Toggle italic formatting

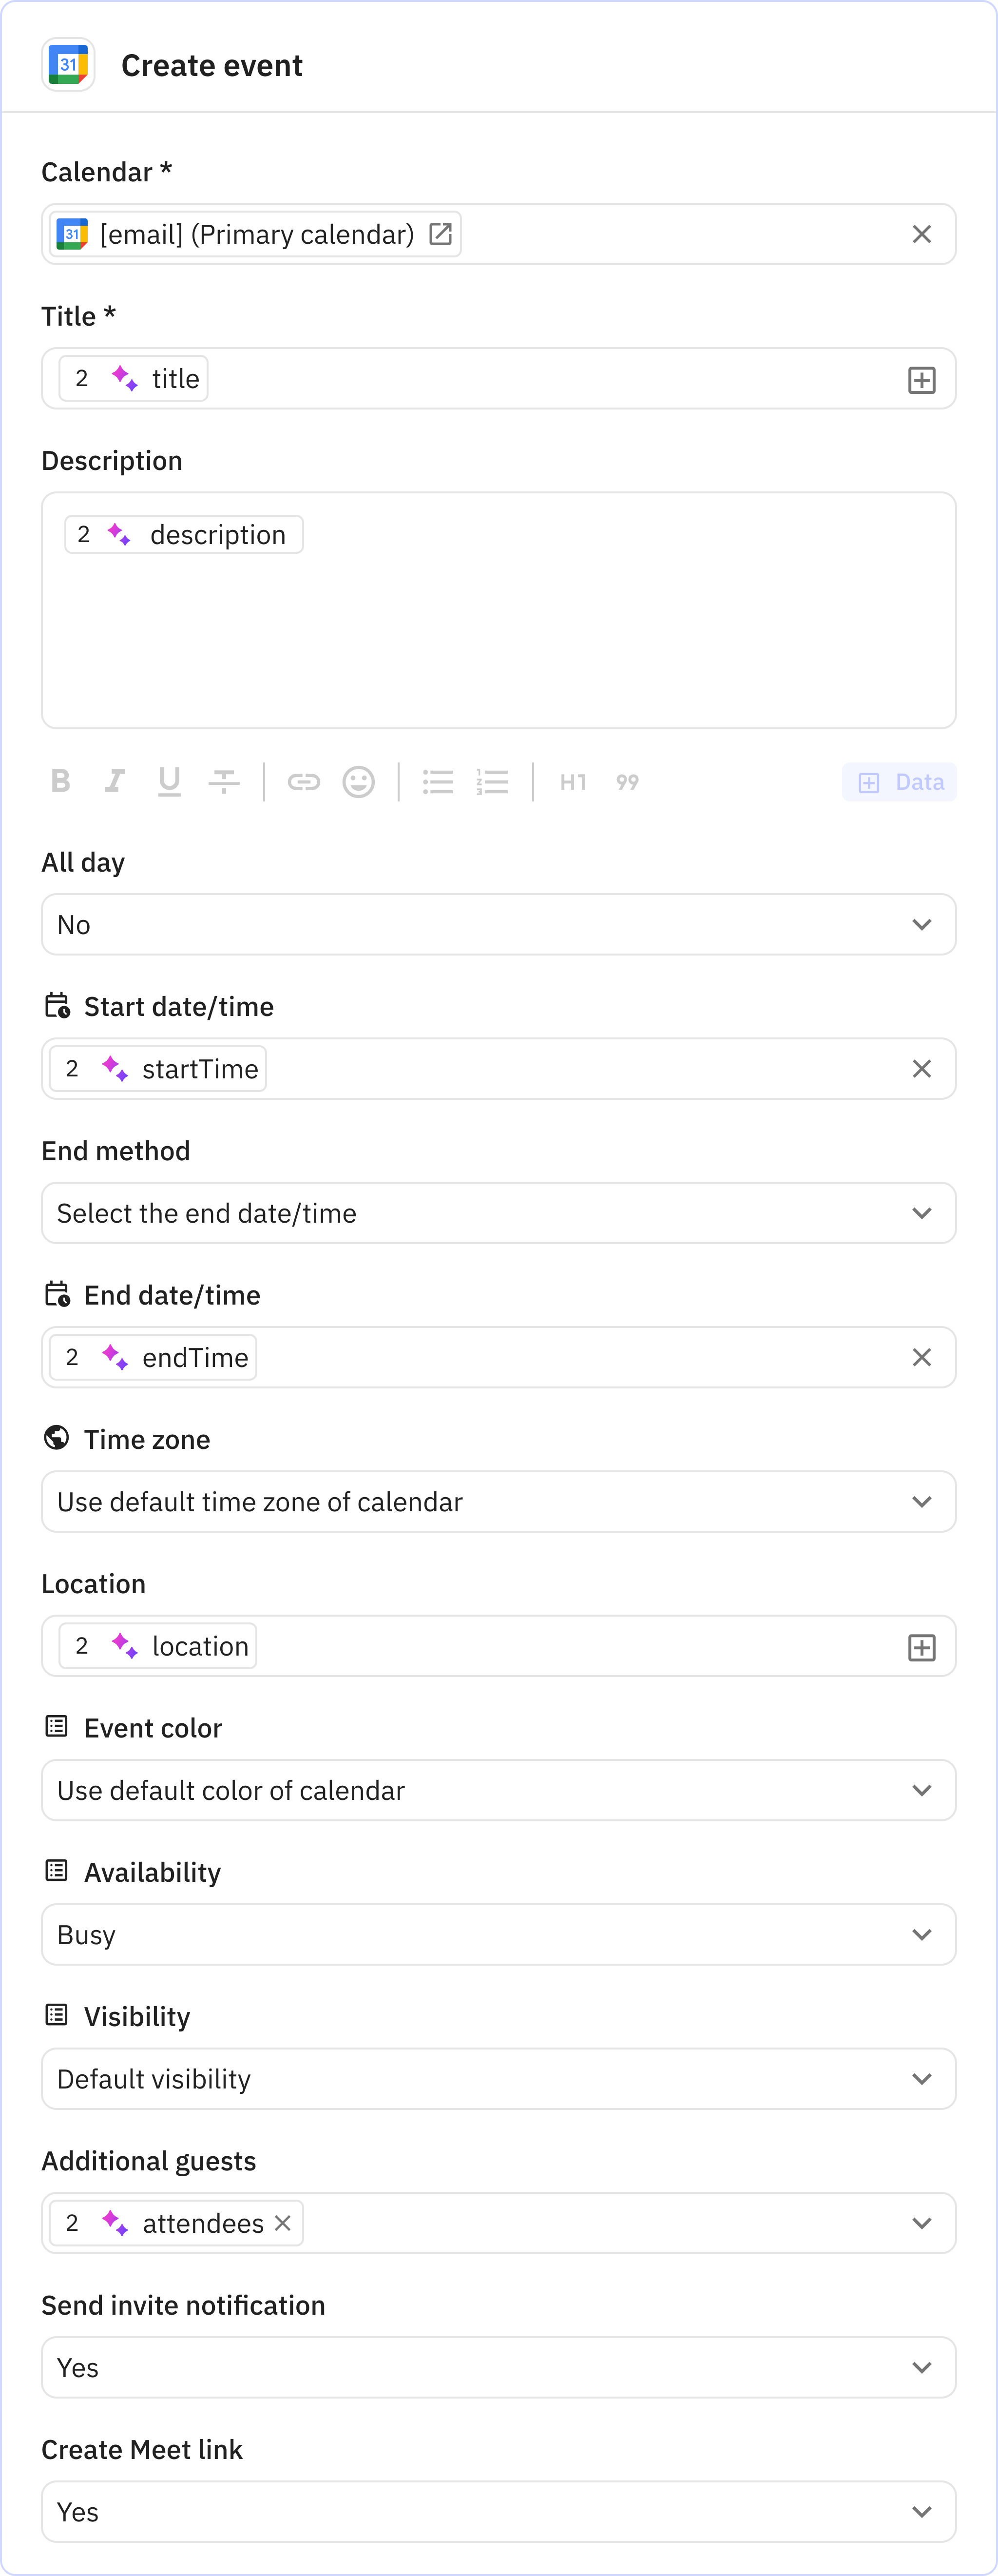(115, 781)
